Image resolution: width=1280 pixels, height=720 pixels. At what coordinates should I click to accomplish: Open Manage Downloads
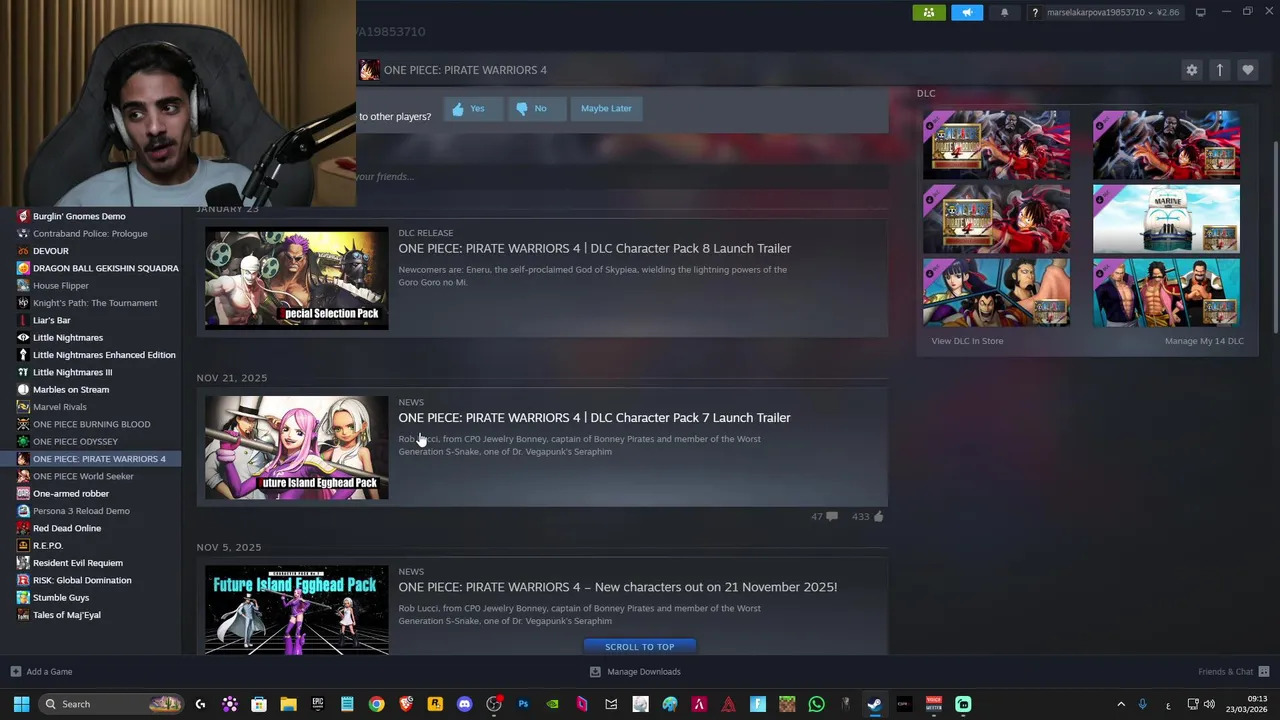pos(635,672)
